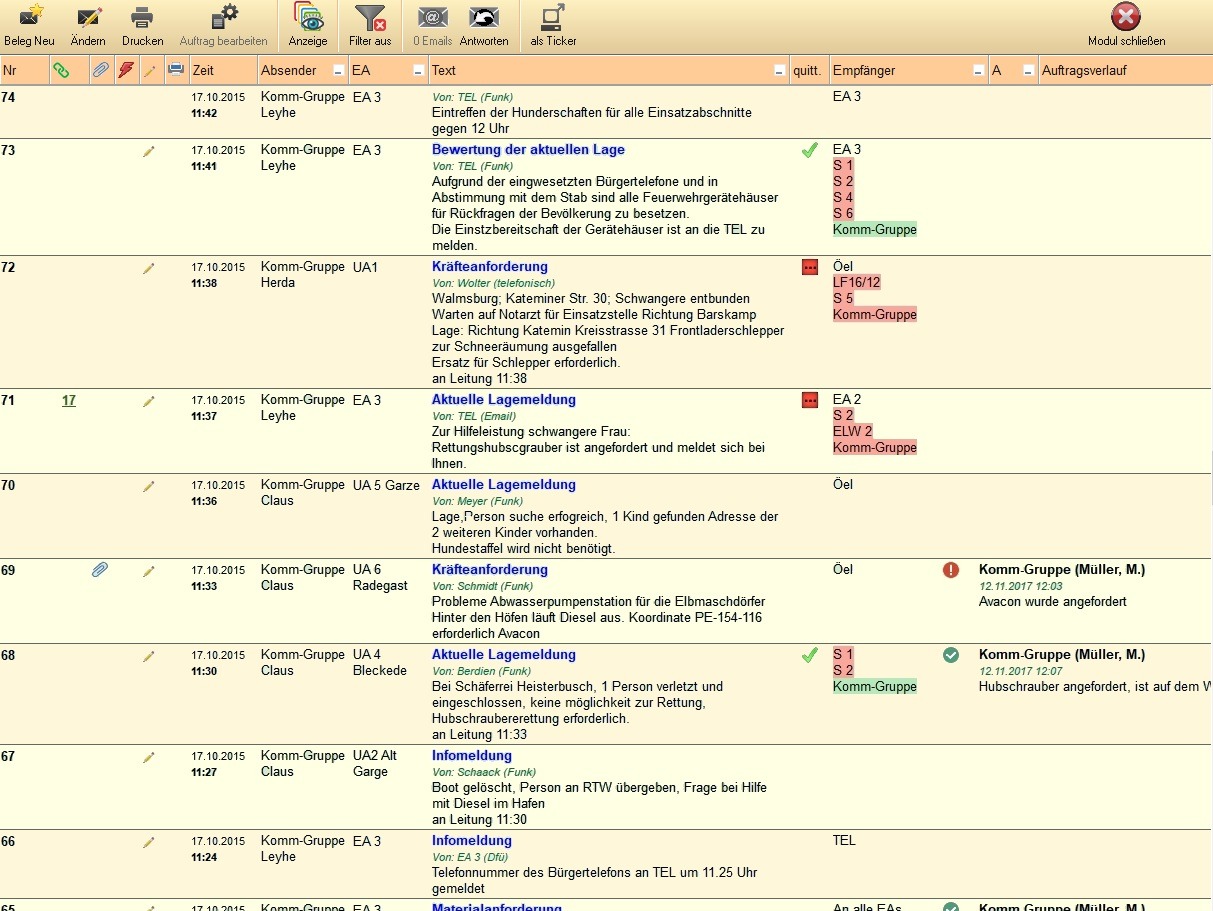Open paperclip attachment on entry 69
1213x911 pixels.
pyautogui.click(x=100, y=570)
